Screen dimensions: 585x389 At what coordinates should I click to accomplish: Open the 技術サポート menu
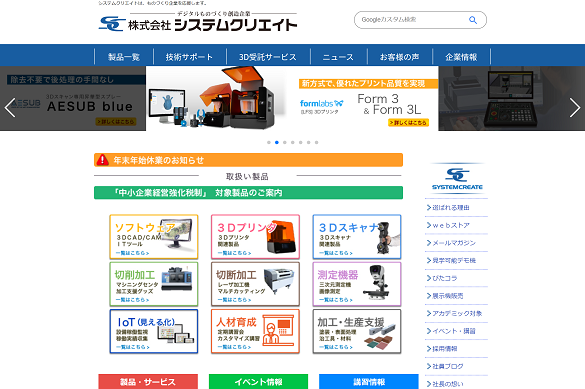click(x=190, y=57)
